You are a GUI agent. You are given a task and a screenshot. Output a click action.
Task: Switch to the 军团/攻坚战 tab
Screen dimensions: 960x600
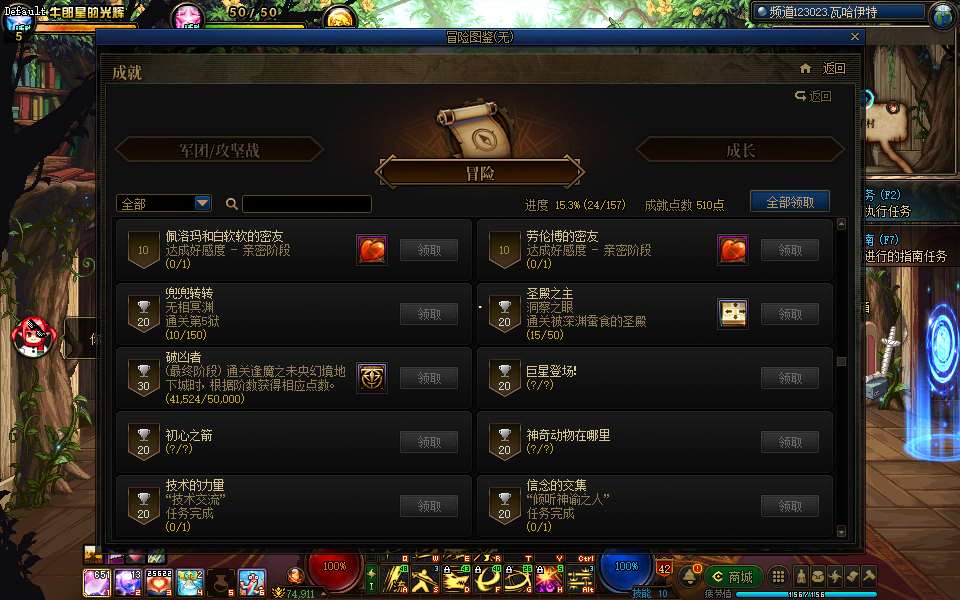pos(219,150)
